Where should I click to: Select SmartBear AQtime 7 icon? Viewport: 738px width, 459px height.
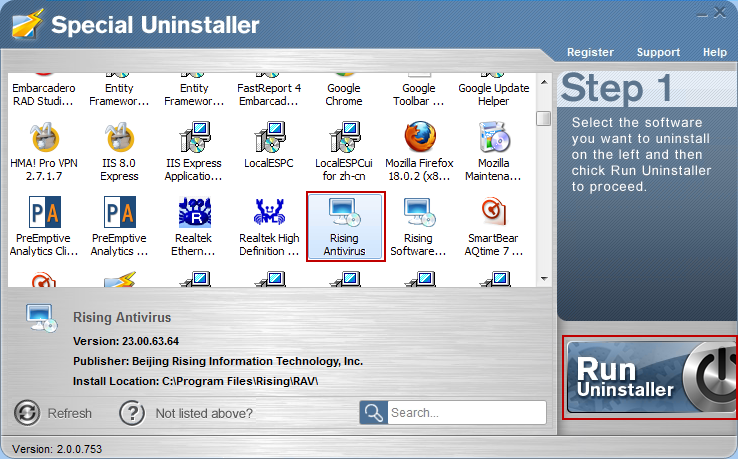(494, 211)
